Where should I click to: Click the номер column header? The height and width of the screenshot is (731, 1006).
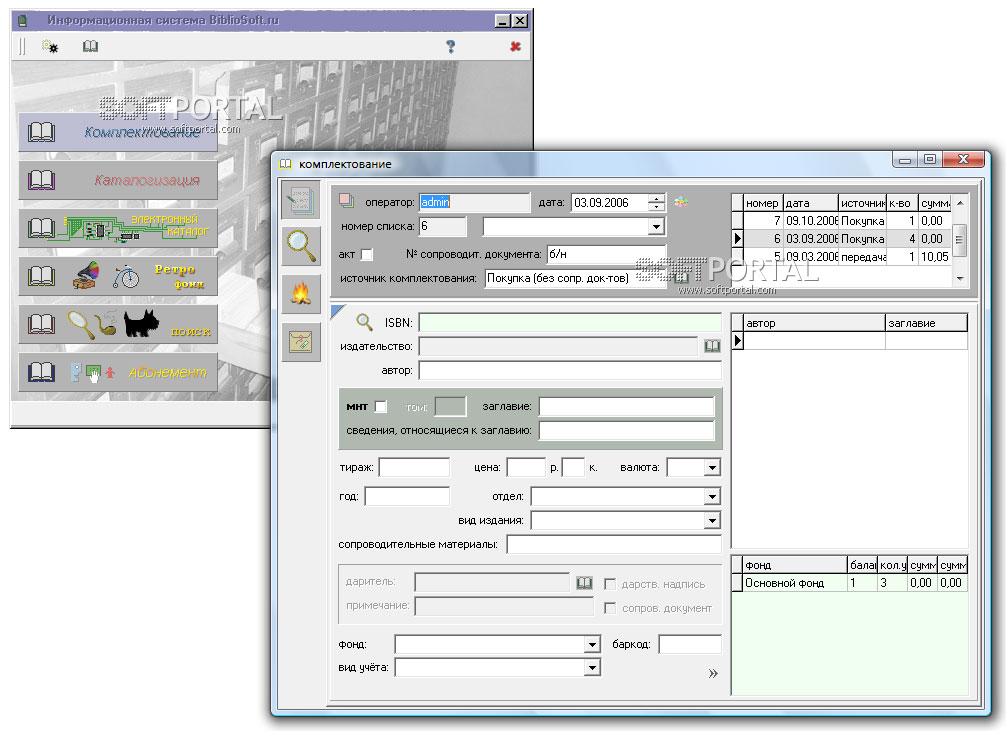click(x=762, y=203)
